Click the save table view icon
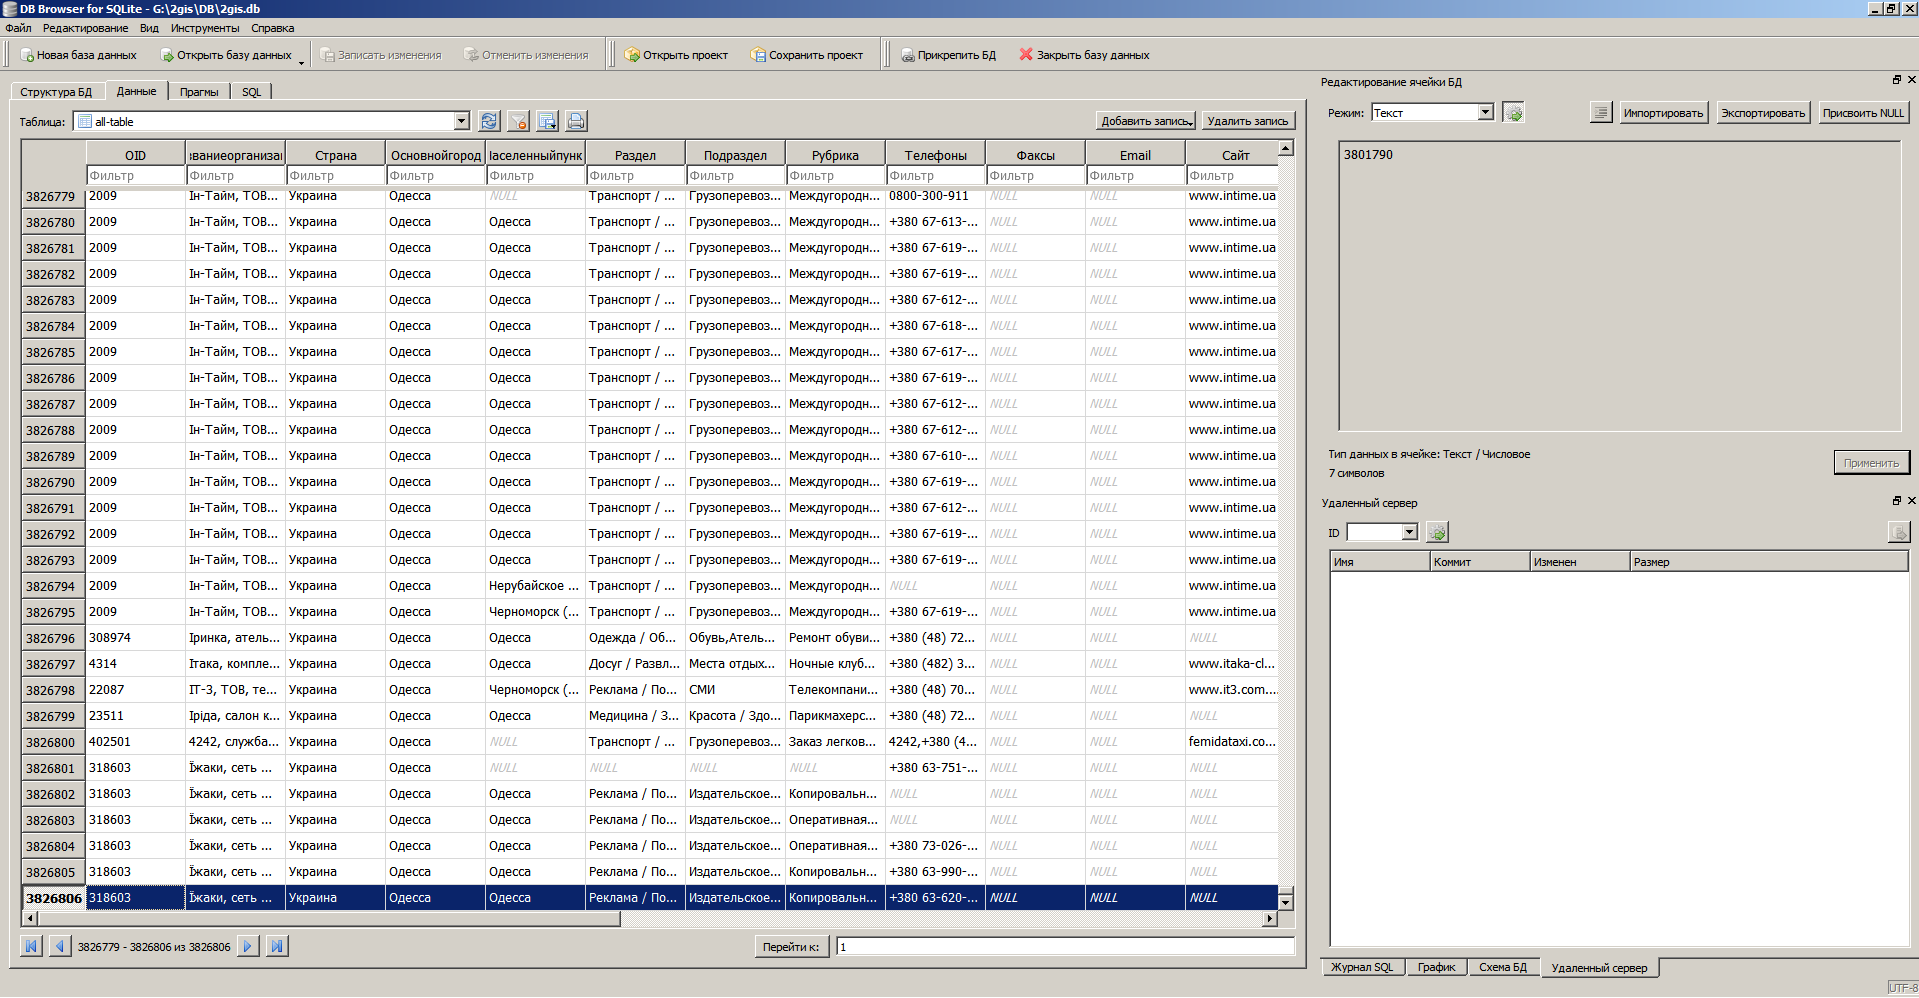1919x998 pixels. 547,121
